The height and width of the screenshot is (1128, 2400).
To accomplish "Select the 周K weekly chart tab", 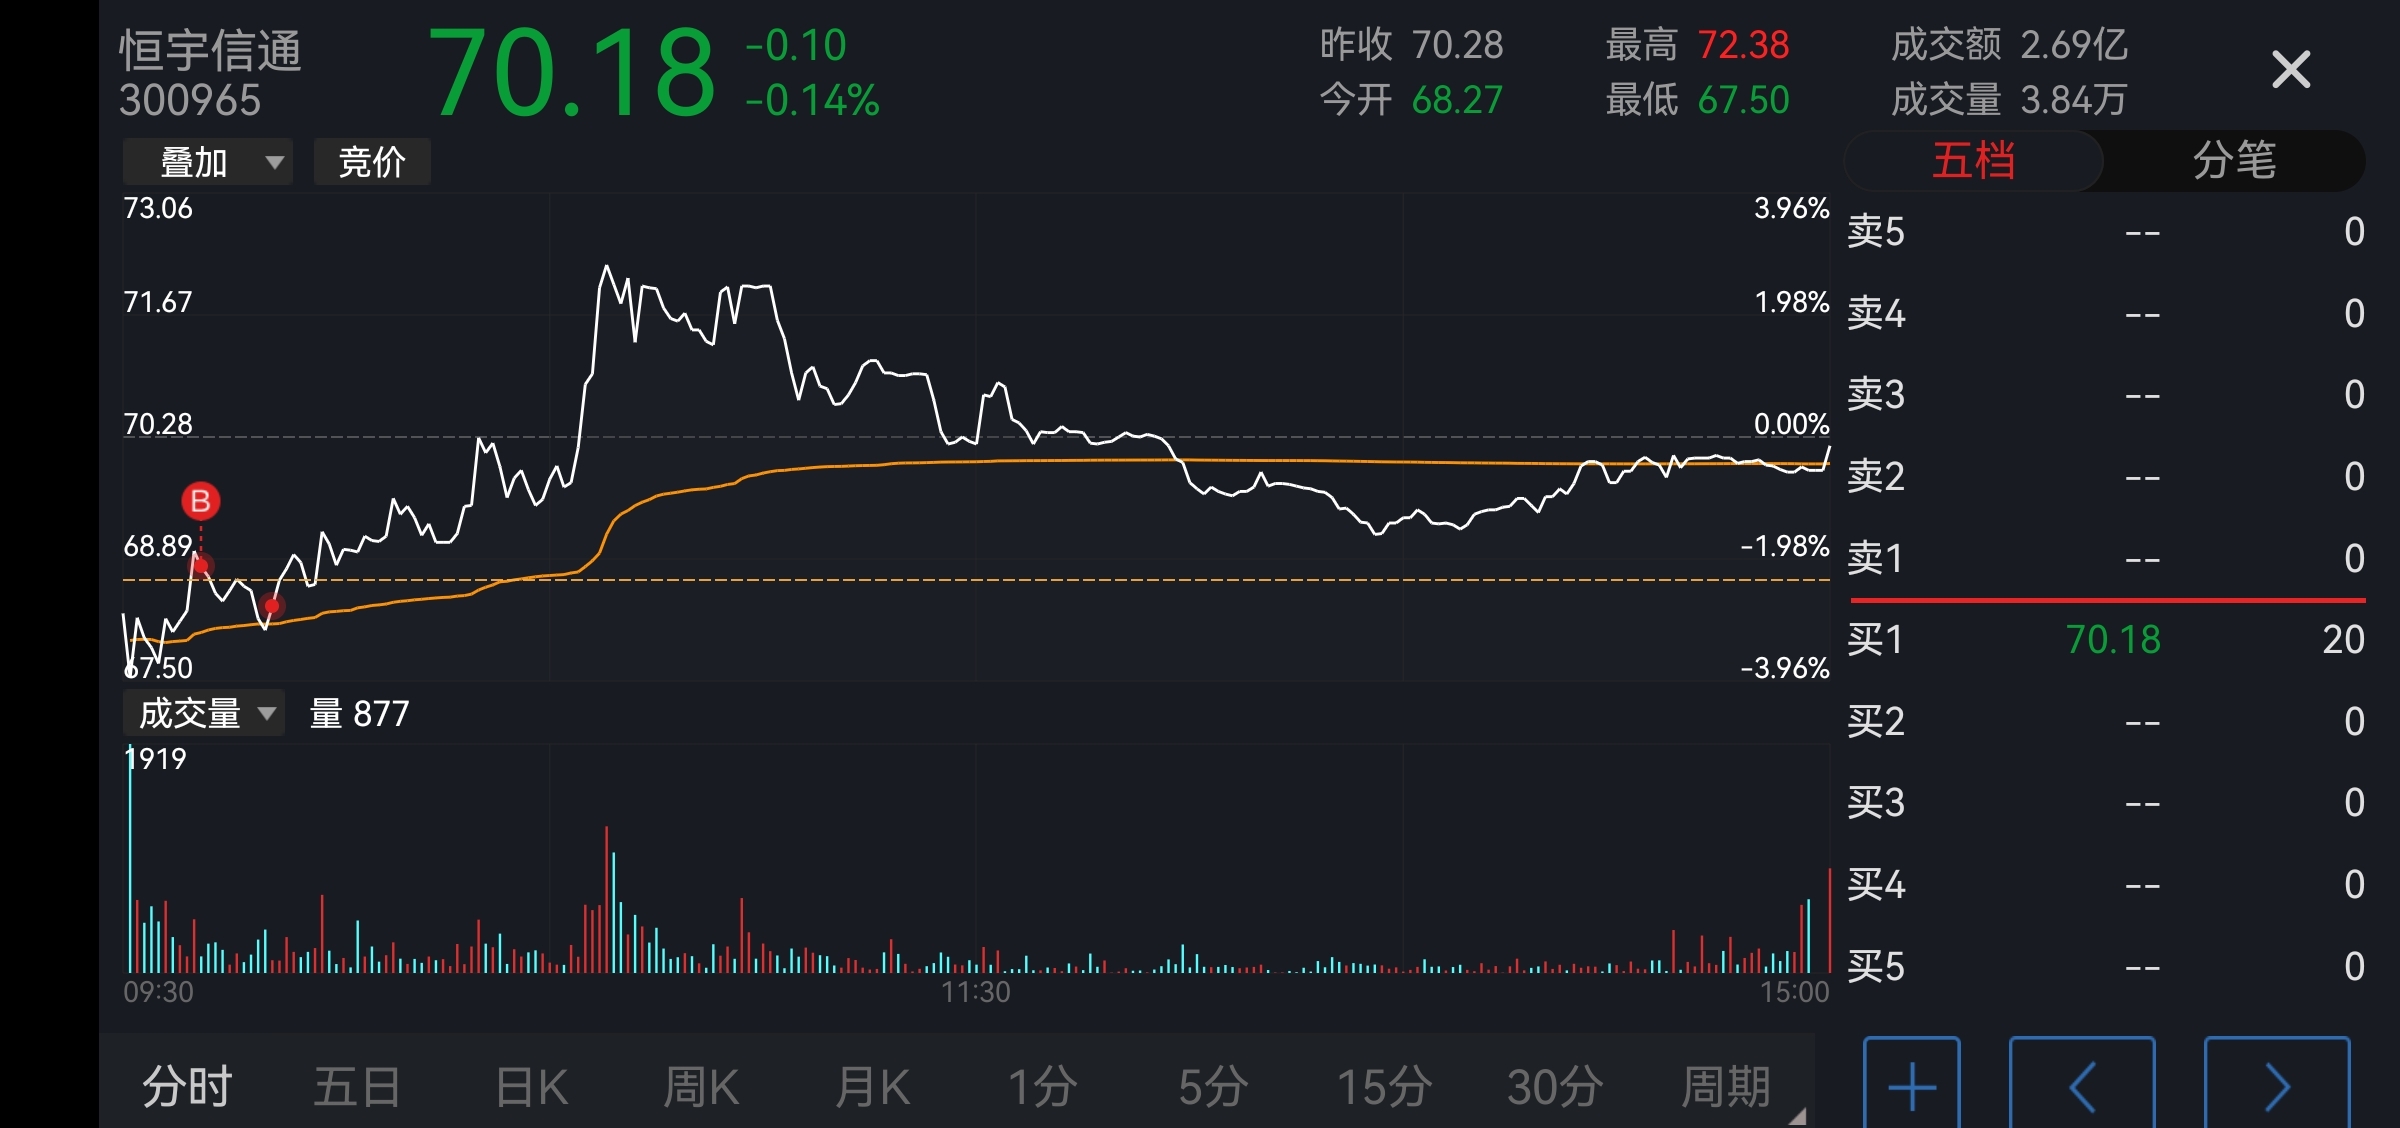I will (701, 1087).
